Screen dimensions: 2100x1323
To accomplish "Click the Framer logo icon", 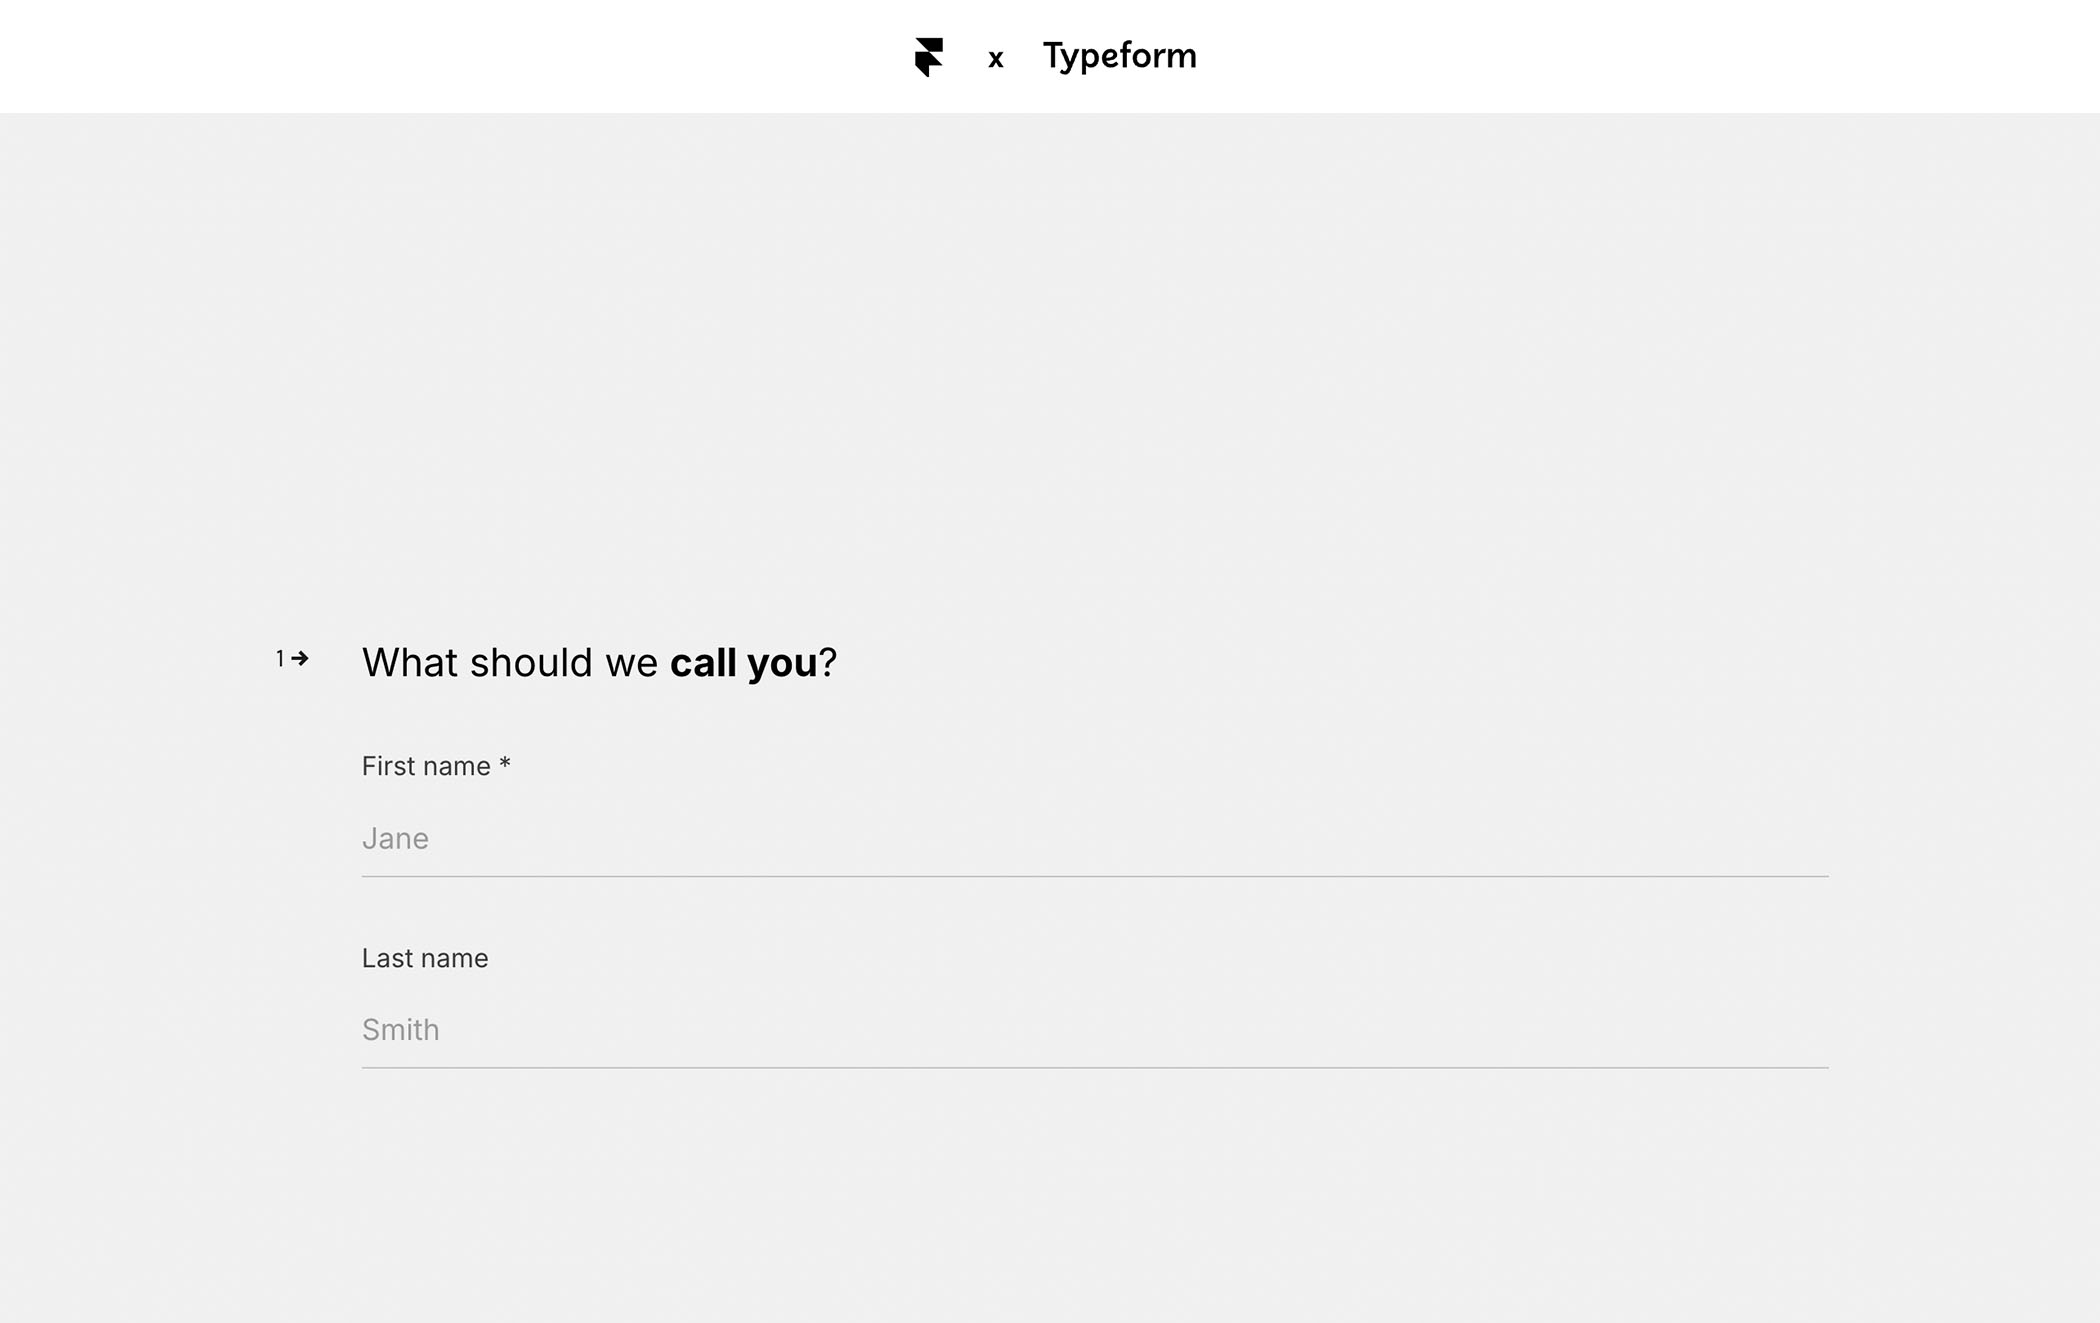I will [x=929, y=57].
